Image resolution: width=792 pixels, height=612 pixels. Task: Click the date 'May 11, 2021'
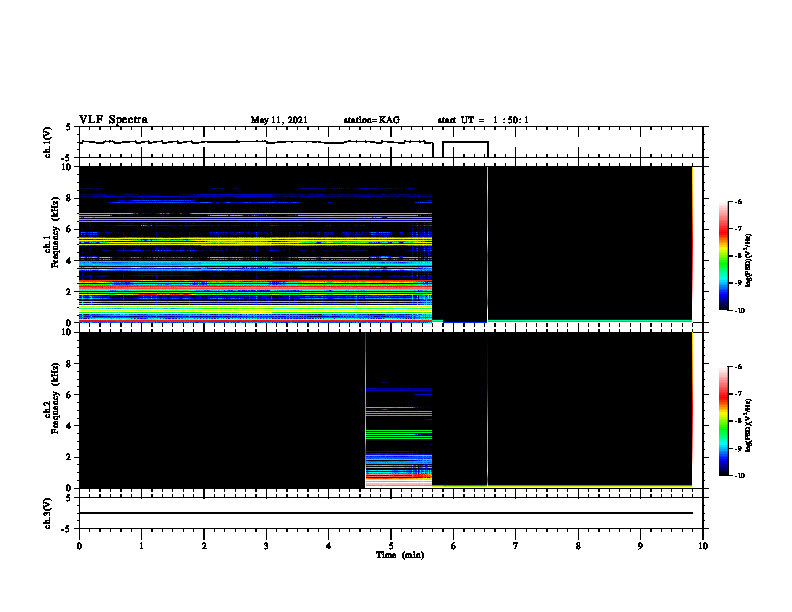(x=279, y=120)
